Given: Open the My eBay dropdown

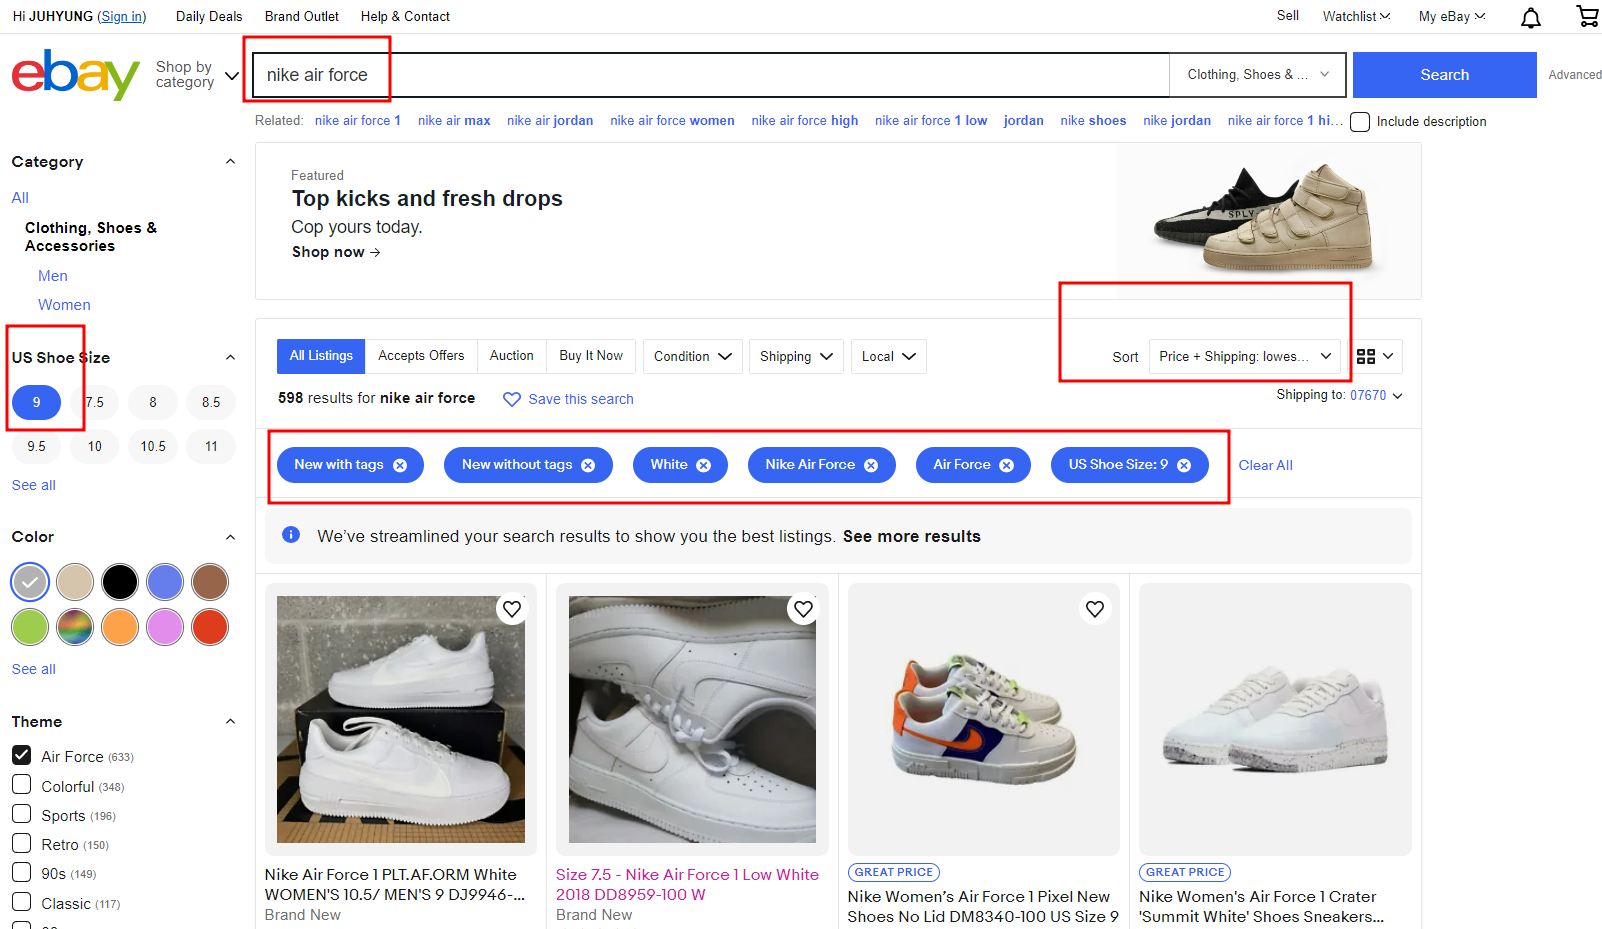Looking at the screenshot, I should [1452, 16].
